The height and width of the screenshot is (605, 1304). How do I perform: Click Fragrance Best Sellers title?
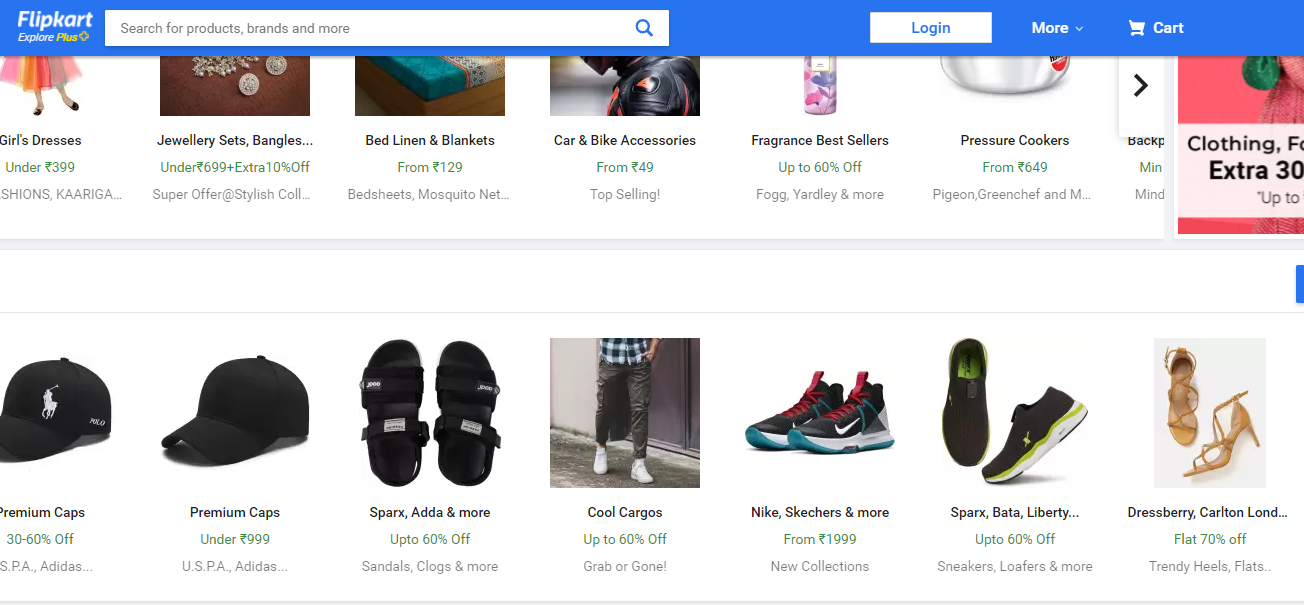(x=820, y=140)
